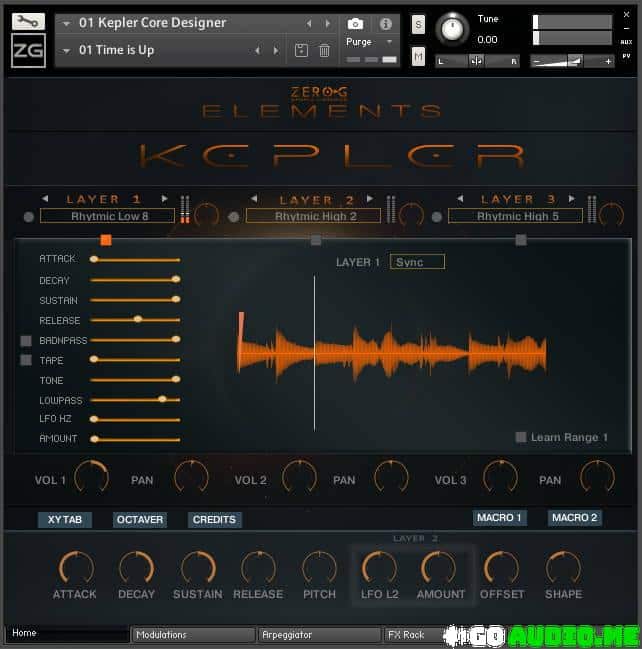642x649 pixels.
Task: Select next sample for Layer 2
Action: click(x=370, y=199)
